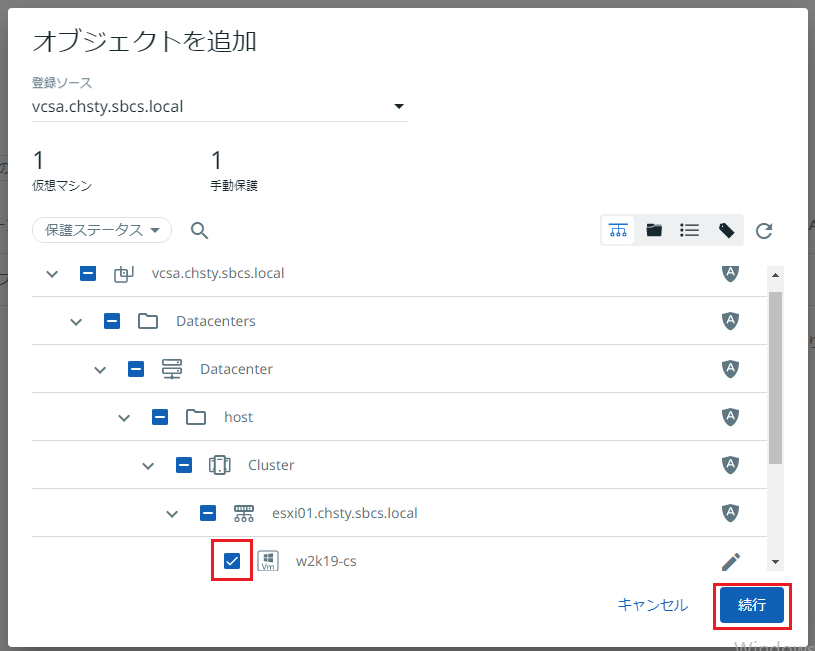
Task: Open the search magnifier icon
Action: (x=199, y=230)
